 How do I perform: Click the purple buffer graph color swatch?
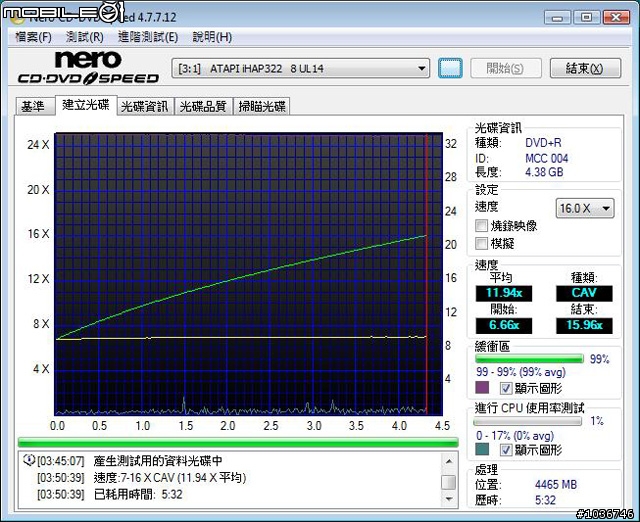click(482, 387)
